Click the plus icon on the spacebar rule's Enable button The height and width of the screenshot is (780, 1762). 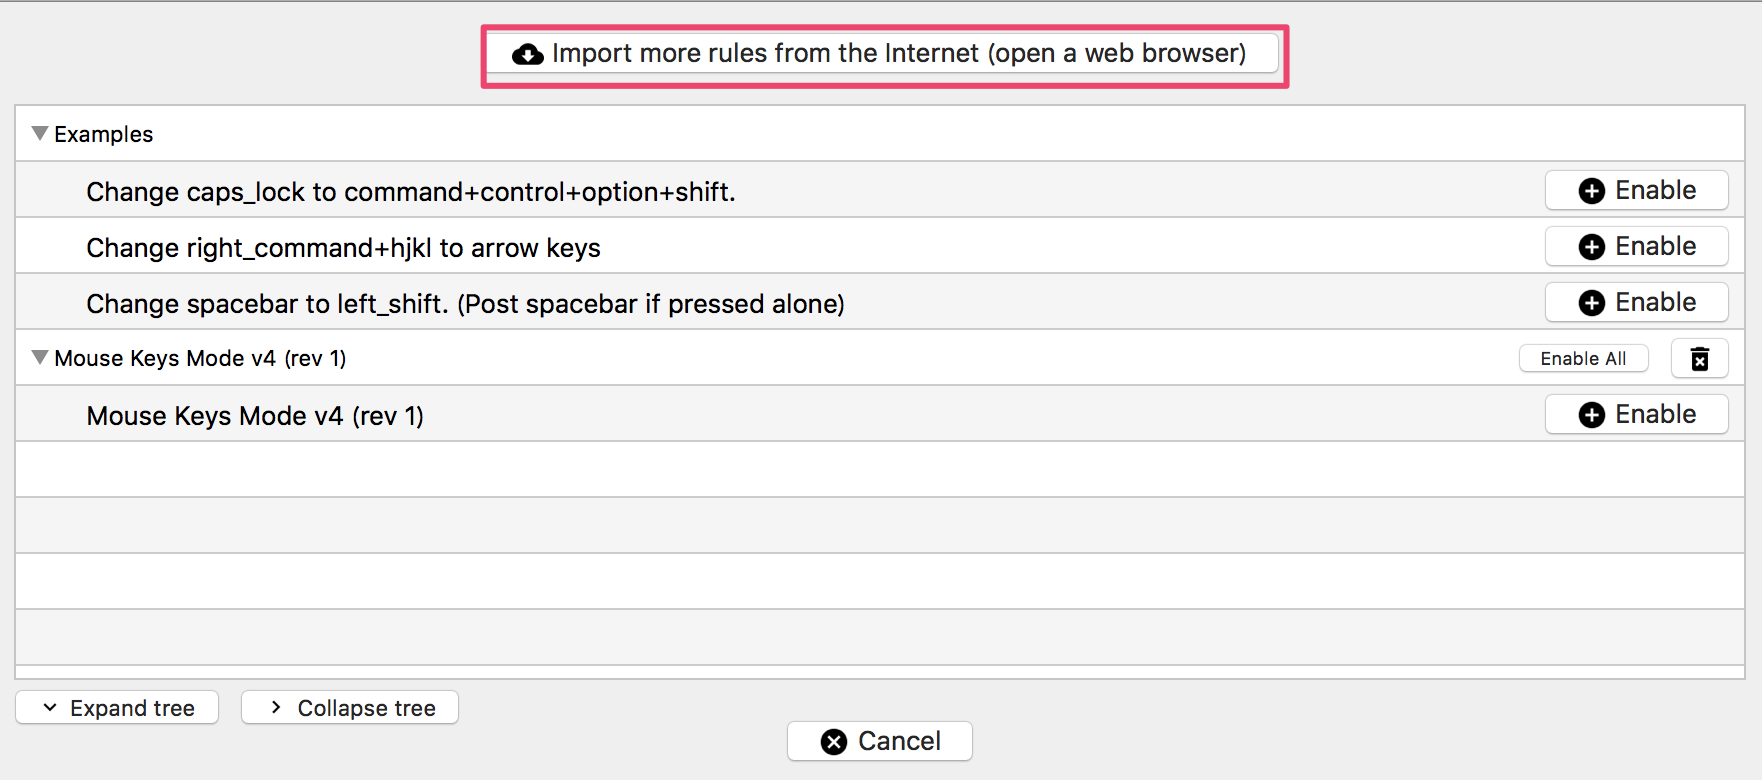tap(1592, 302)
